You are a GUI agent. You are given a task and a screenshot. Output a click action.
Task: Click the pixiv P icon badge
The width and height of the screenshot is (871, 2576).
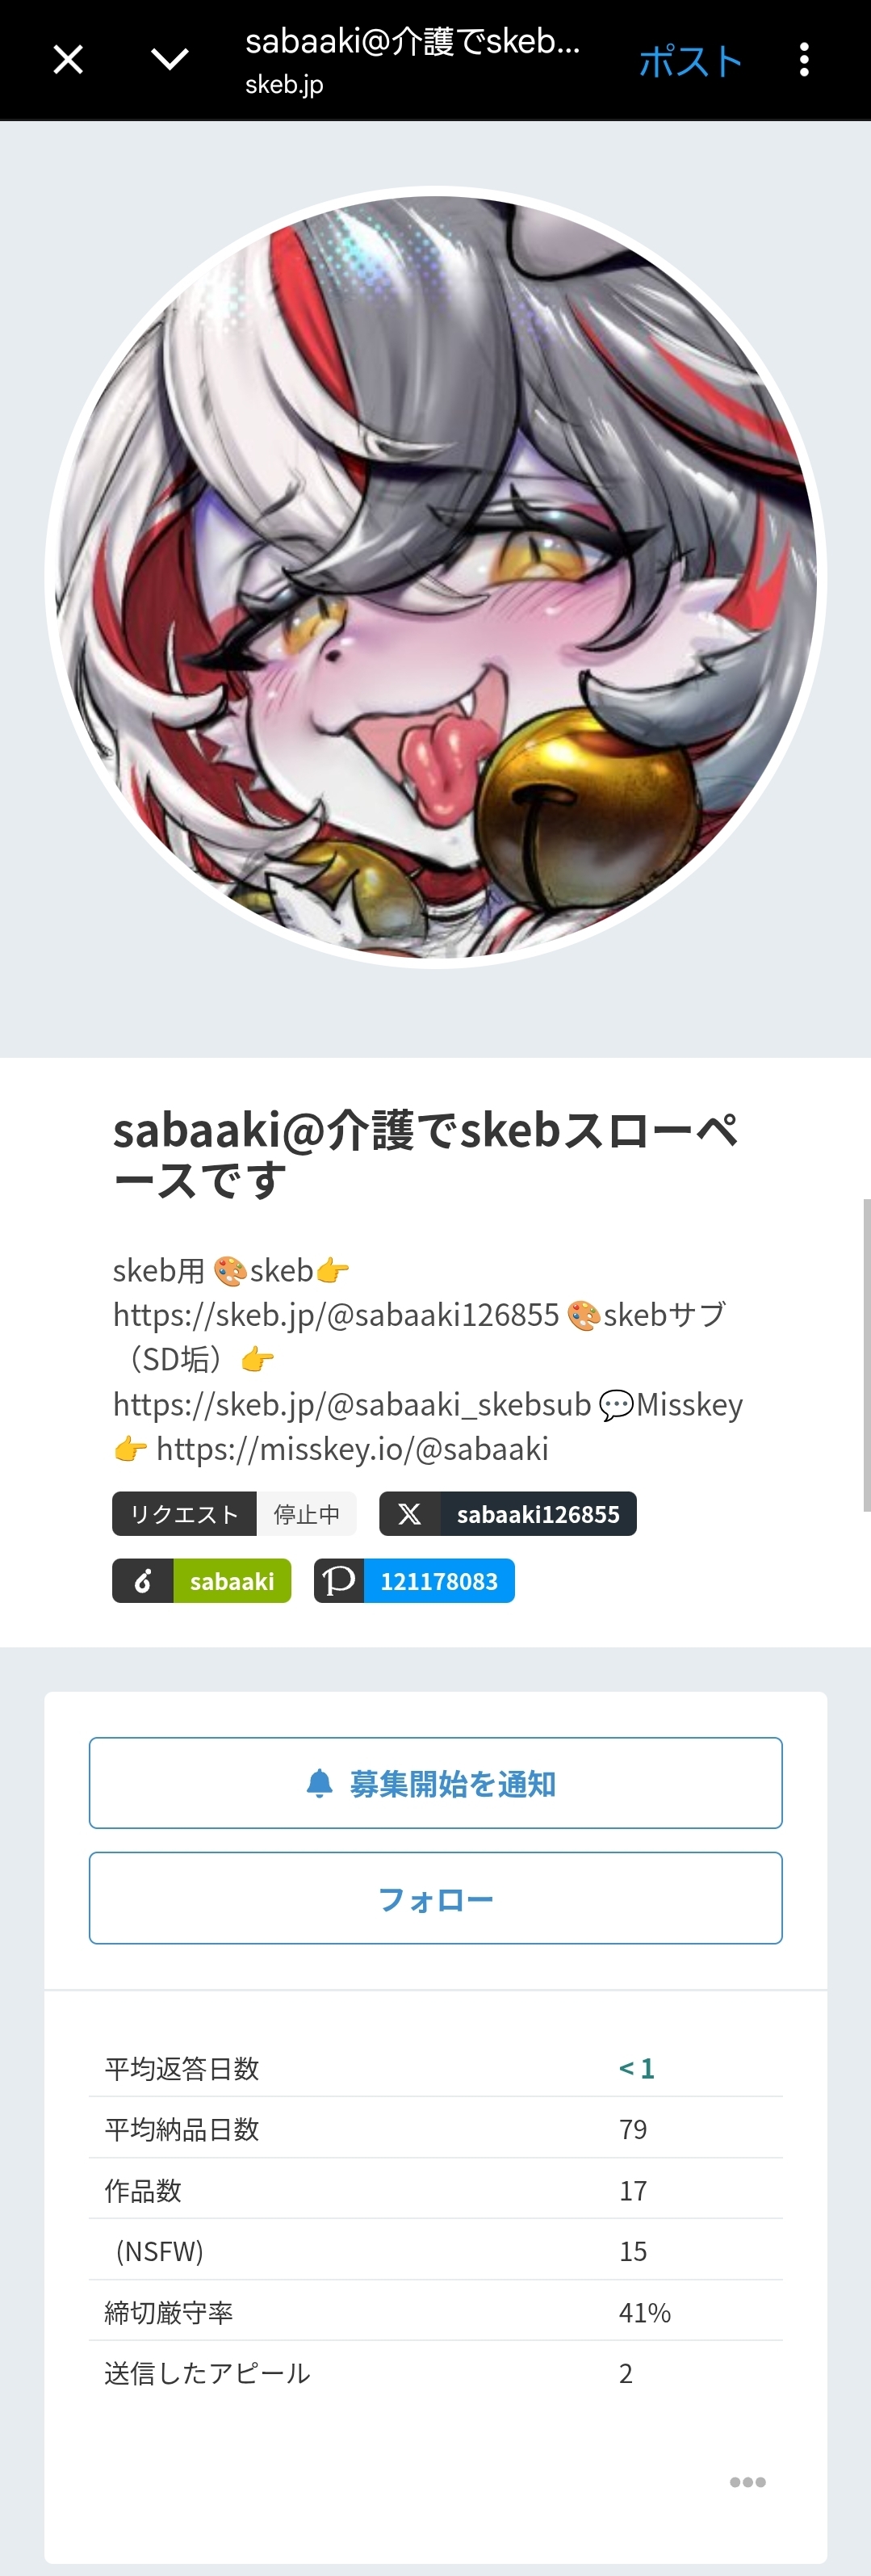[339, 1581]
